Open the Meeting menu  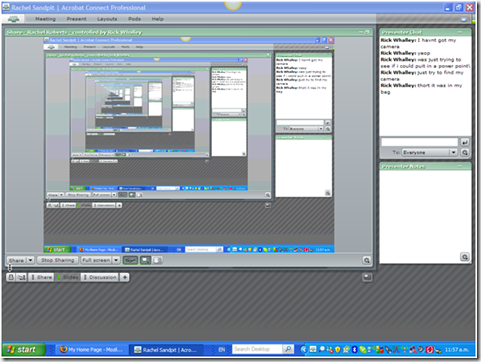(x=45, y=19)
